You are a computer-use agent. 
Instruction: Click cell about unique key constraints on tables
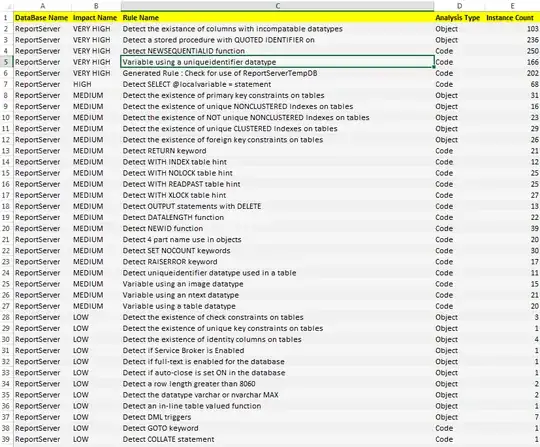coord(277,328)
